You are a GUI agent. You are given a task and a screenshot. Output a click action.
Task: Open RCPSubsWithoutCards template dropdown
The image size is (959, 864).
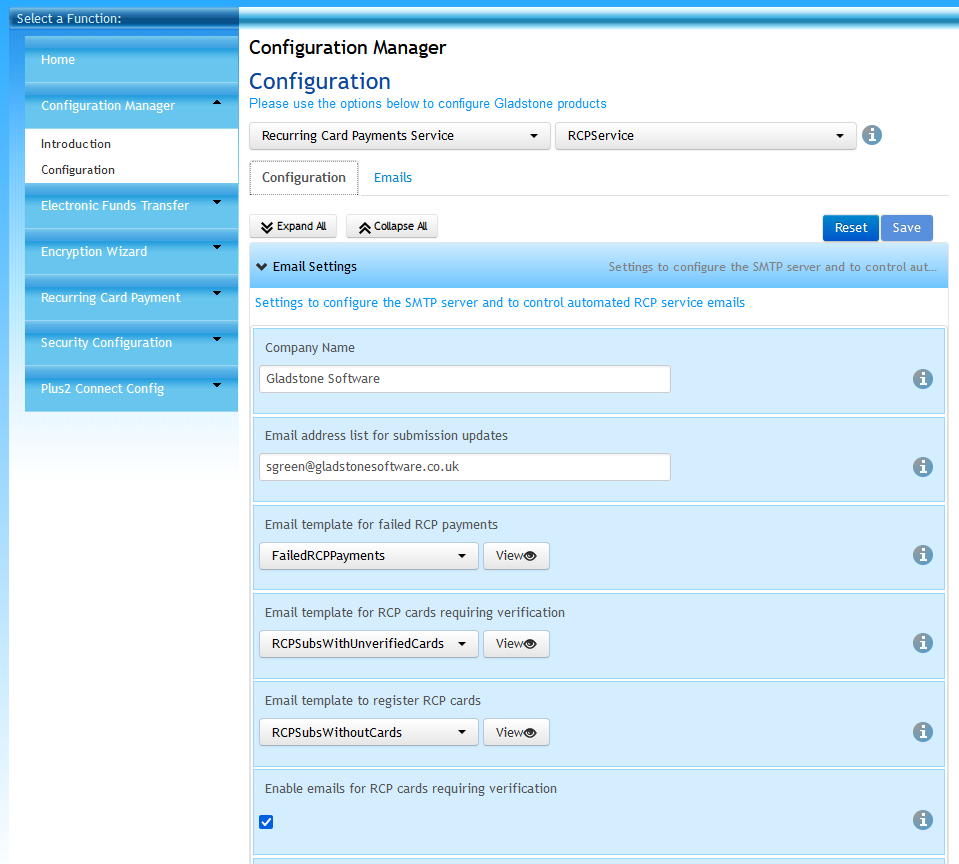369,733
